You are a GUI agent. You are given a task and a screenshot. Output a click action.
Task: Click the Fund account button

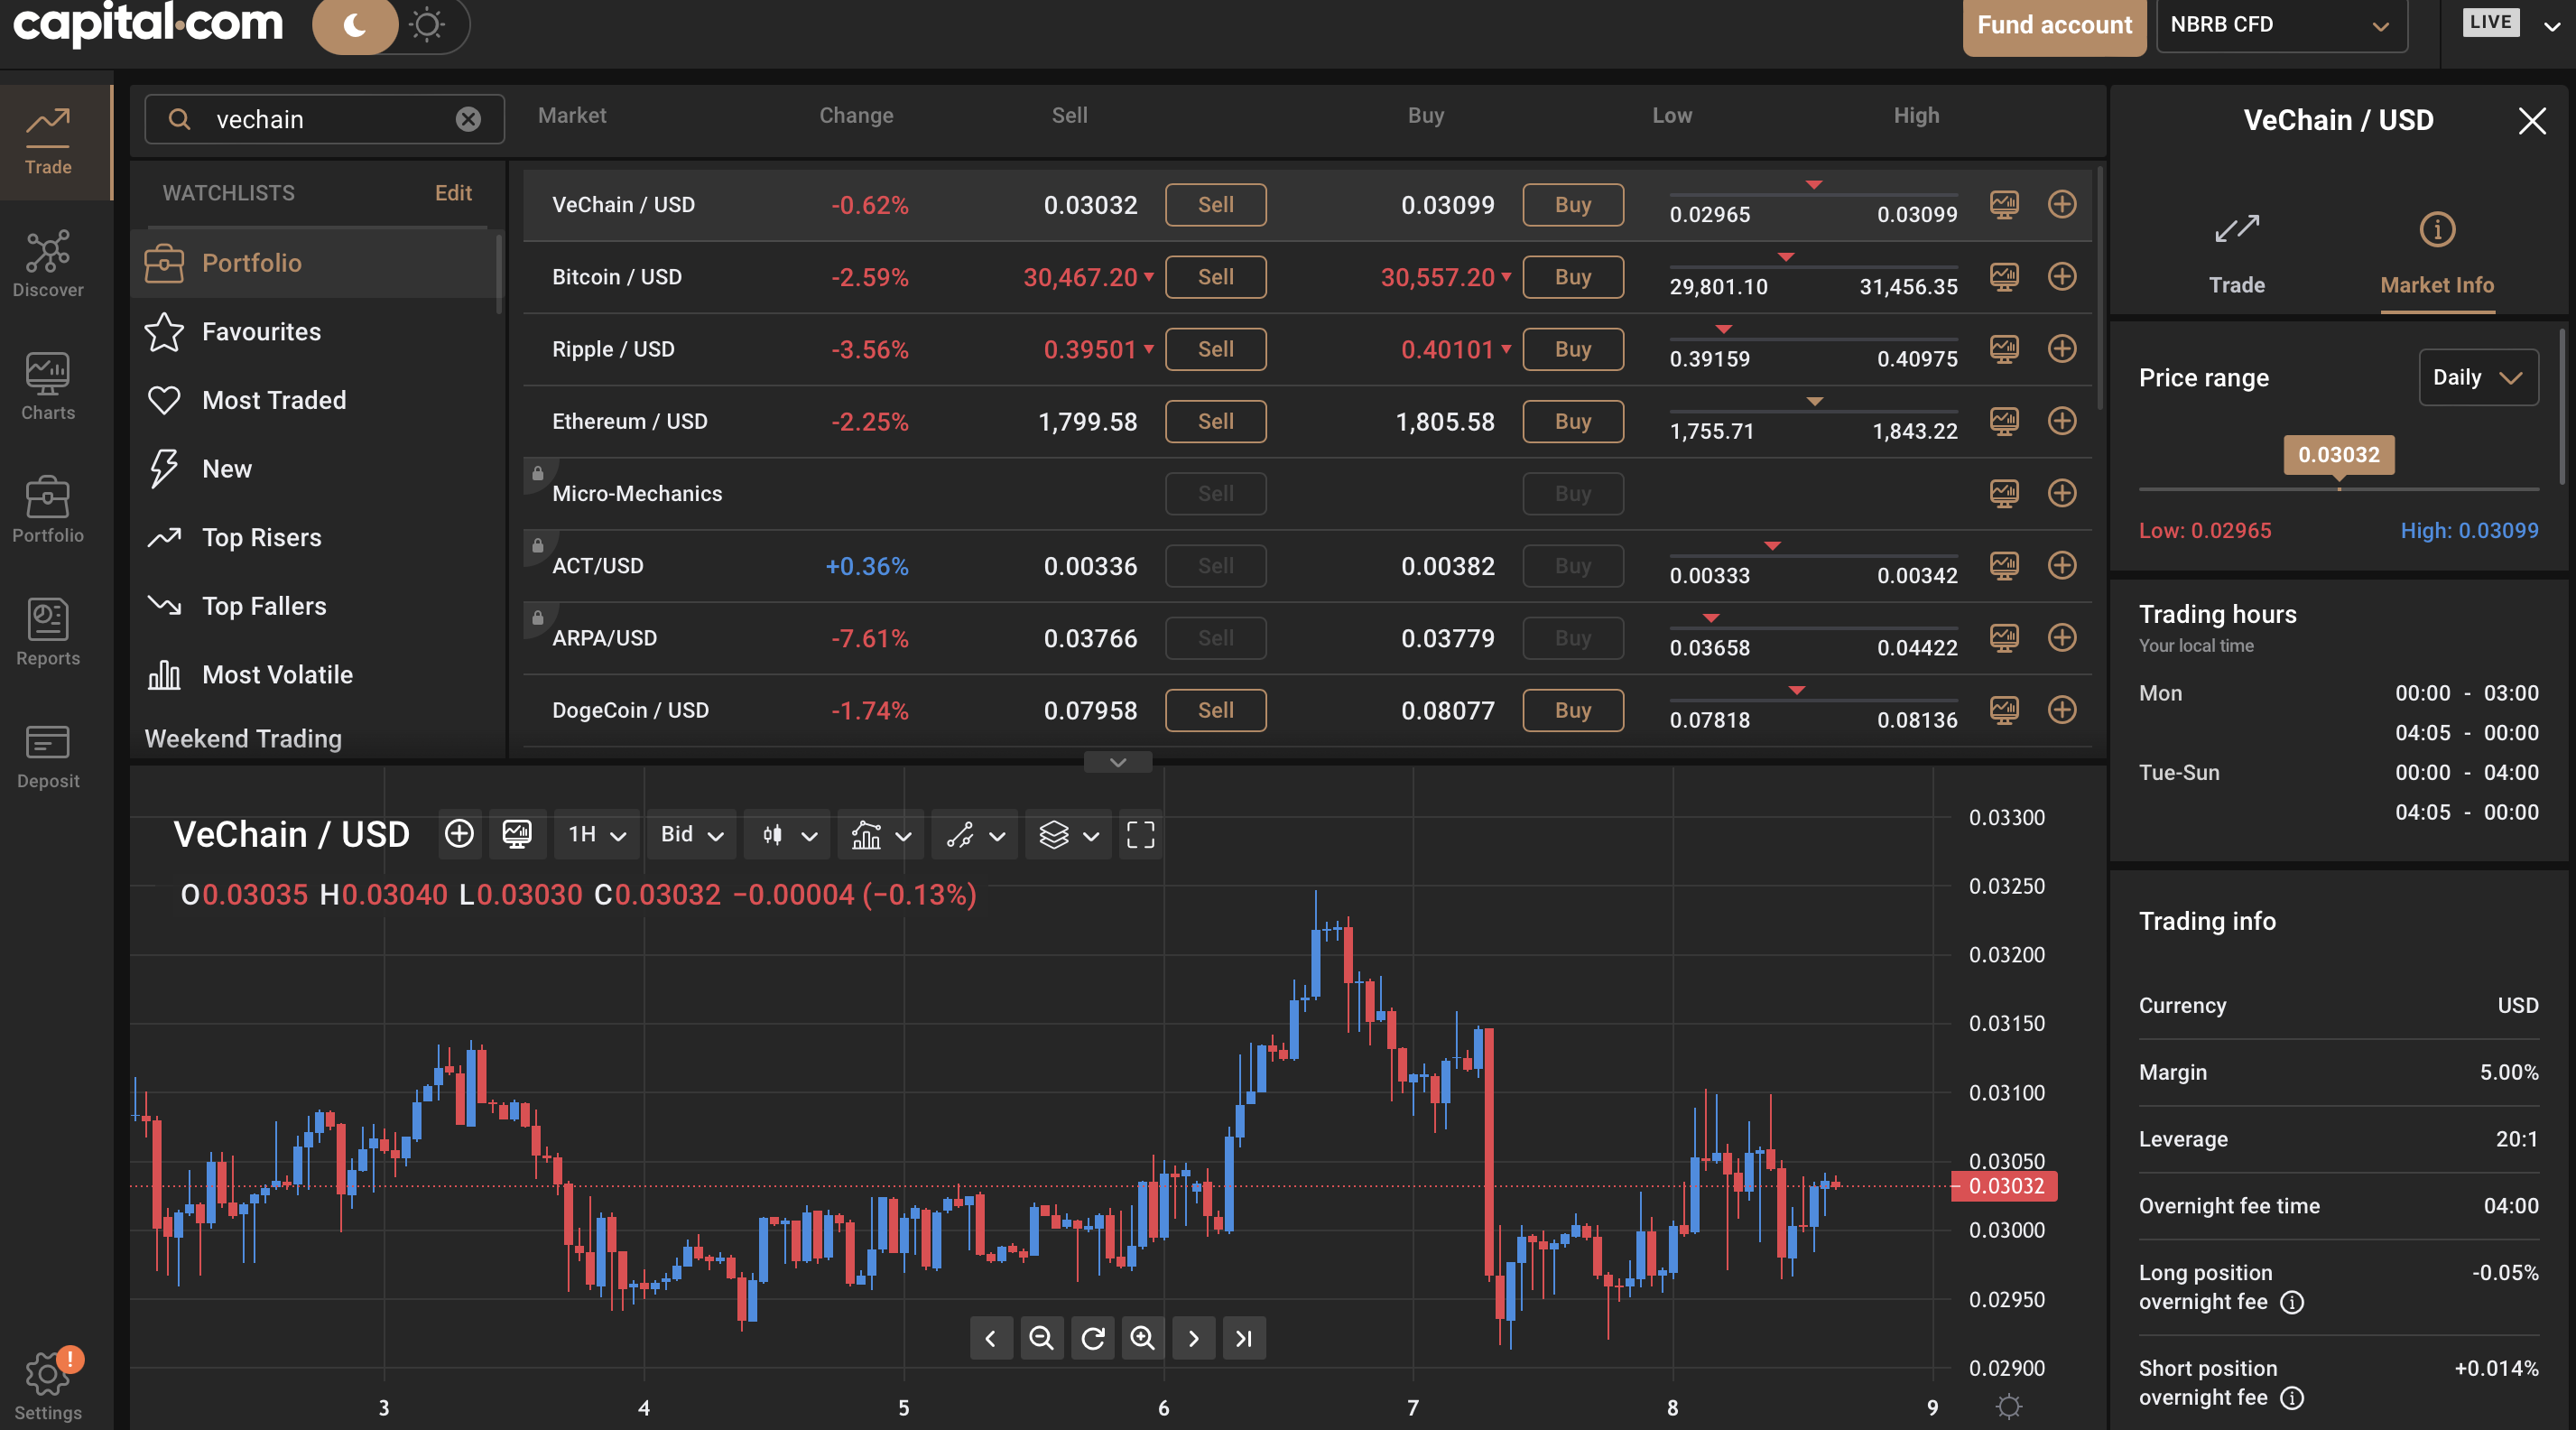coord(2054,26)
